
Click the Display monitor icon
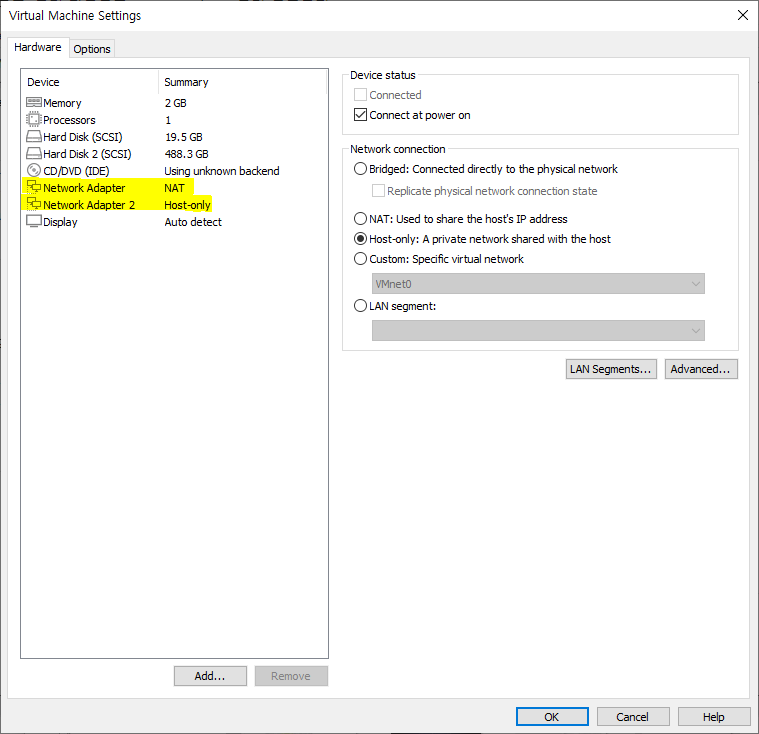(33, 221)
